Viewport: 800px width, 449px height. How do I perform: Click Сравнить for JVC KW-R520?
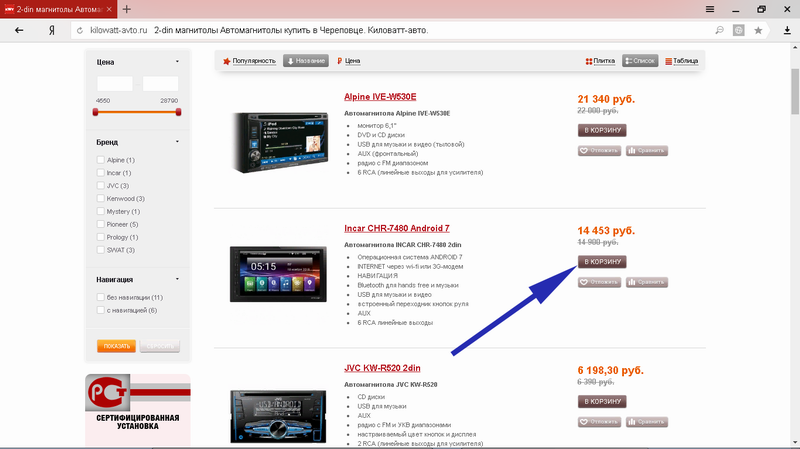point(647,422)
